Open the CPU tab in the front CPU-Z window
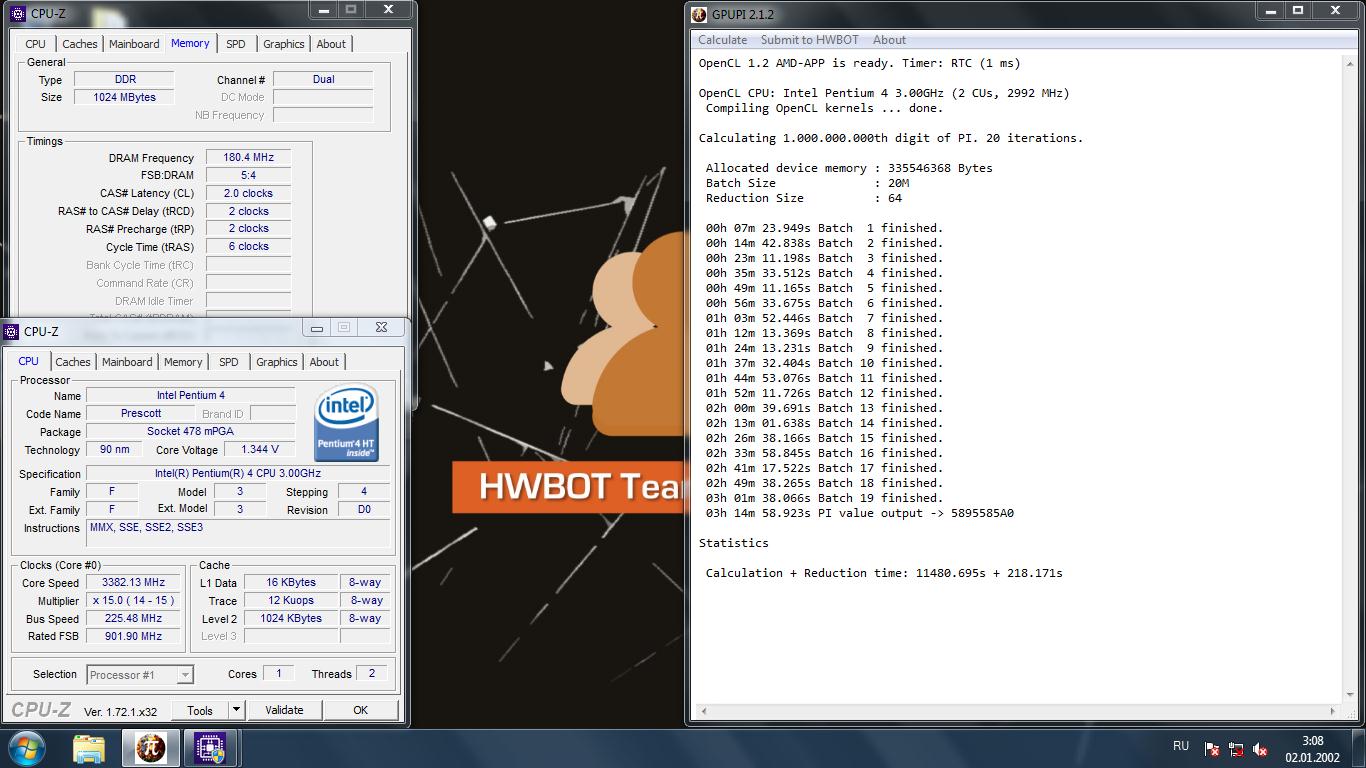Image resolution: width=1366 pixels, height=768 pixels. pos(29,362)
